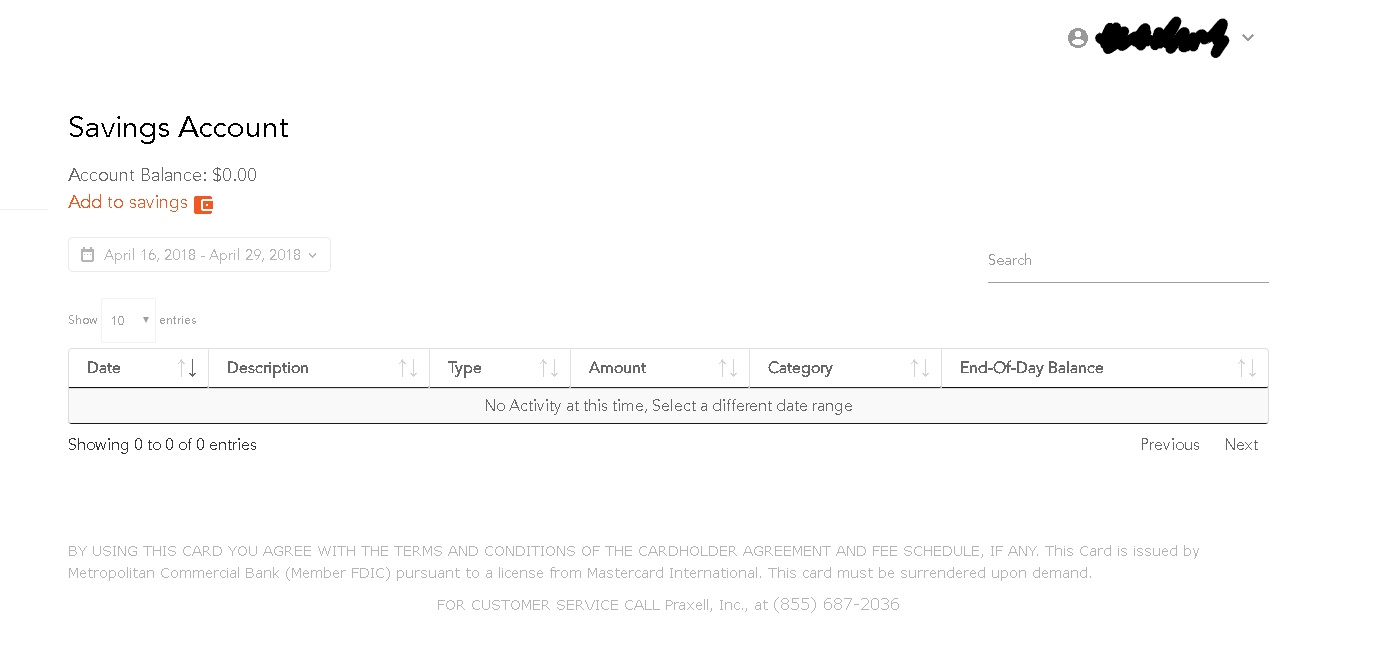Screen dimensions: 1378x666
Task: Click the Account Balance $0.00 text
Action: [162, 175]
